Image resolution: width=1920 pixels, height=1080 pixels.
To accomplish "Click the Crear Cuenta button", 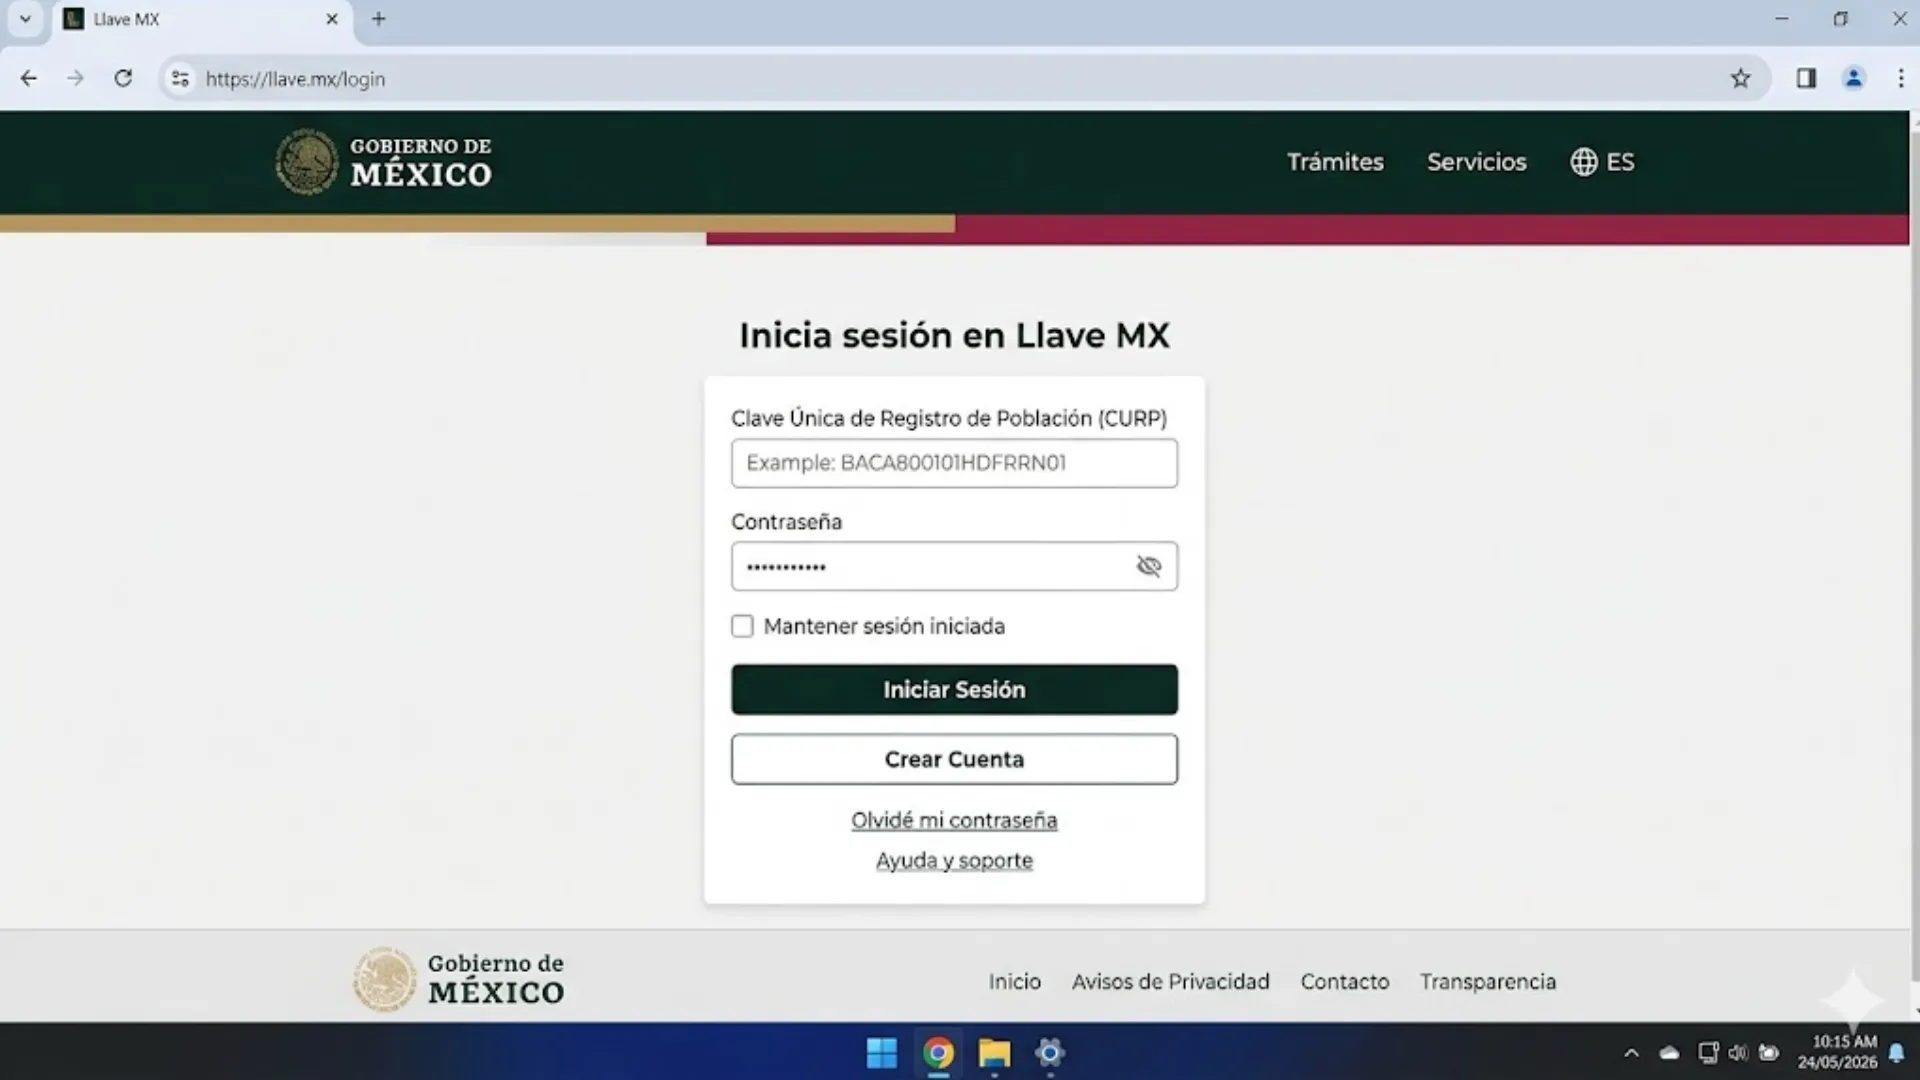I will [954, 759].
